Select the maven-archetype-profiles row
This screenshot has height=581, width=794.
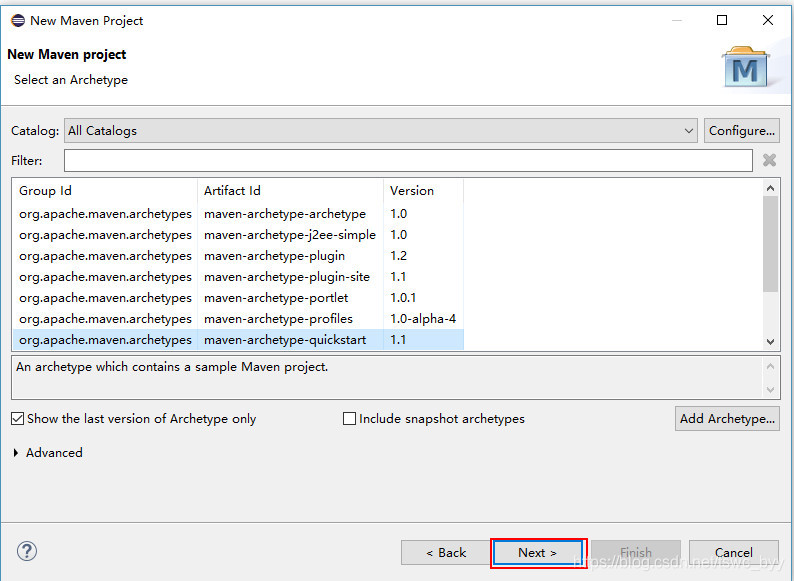point(238,319)
